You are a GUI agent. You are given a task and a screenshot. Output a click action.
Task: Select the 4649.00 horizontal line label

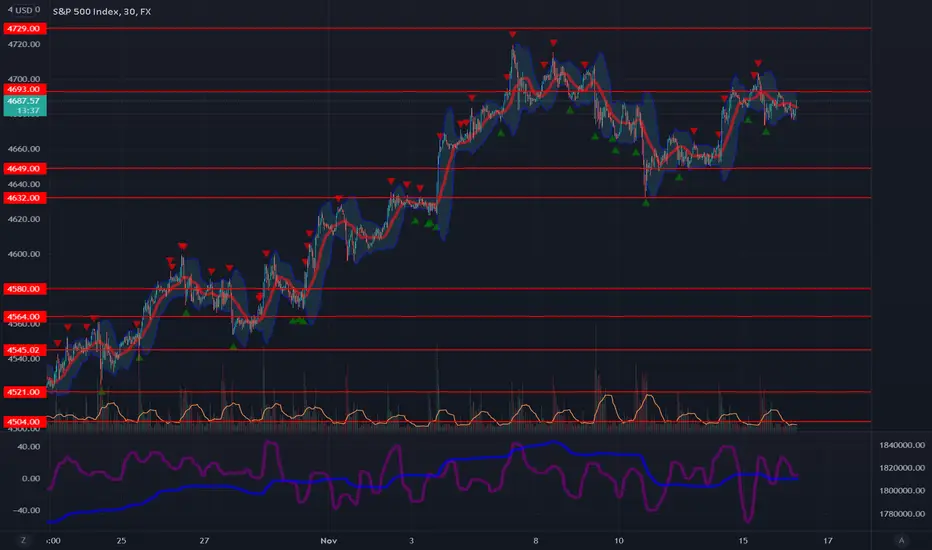coord(24,169)
